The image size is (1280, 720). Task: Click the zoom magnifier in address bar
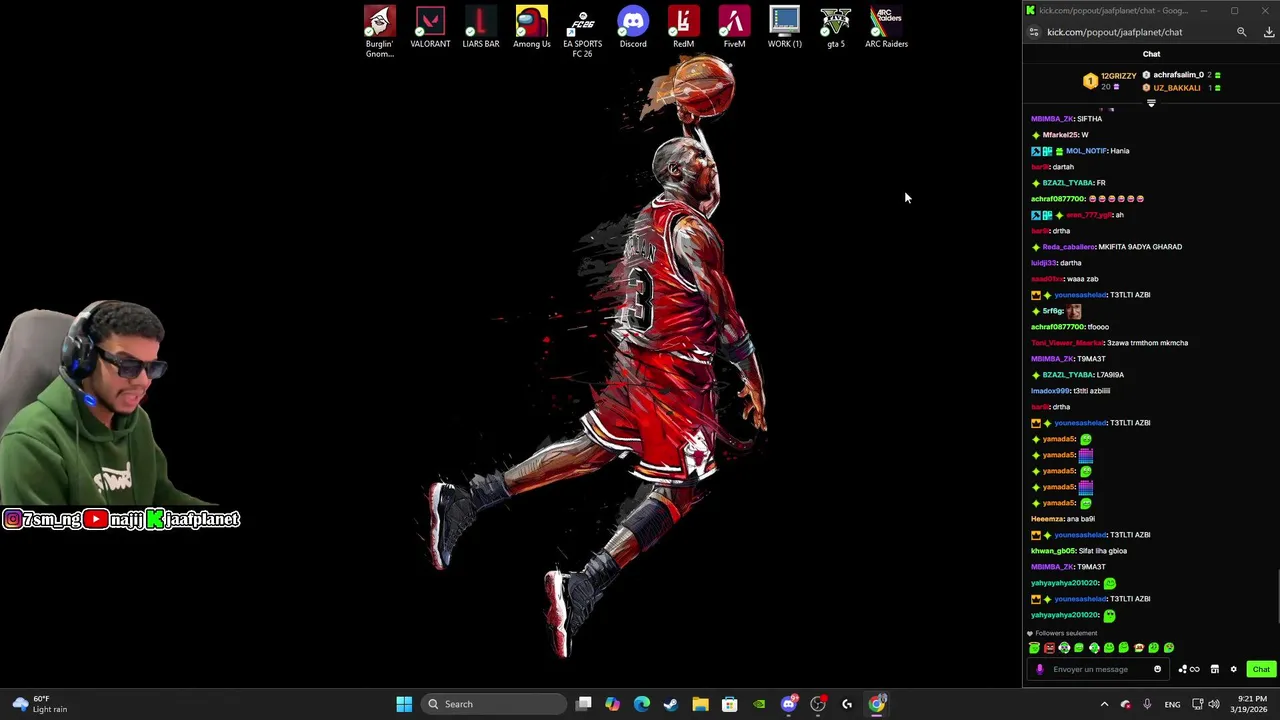click(x=1241, y=32)
